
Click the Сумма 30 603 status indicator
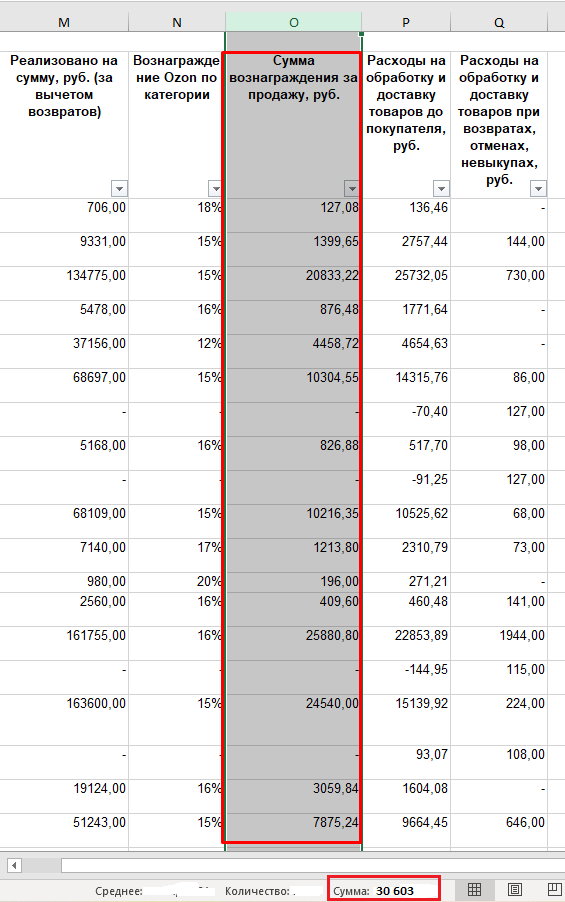(383, 891)
